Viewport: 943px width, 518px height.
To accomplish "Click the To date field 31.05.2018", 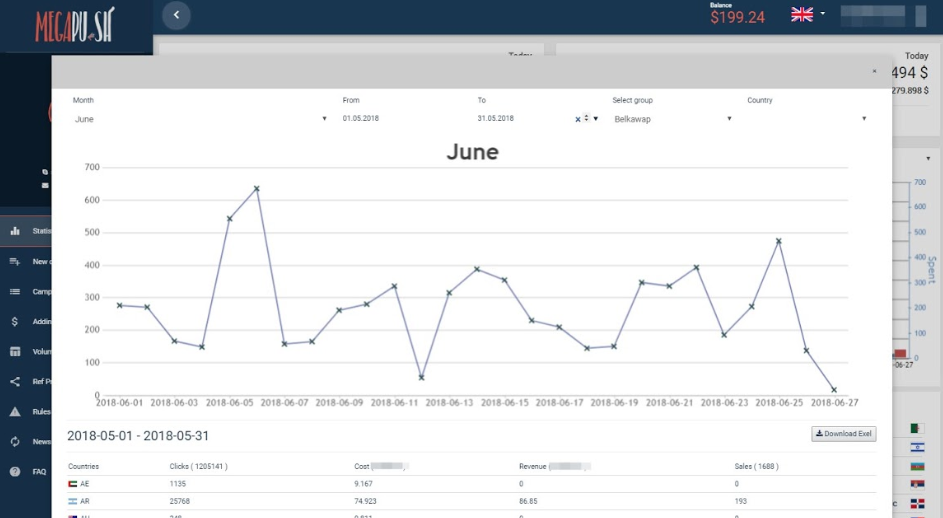I will (520, 119).
